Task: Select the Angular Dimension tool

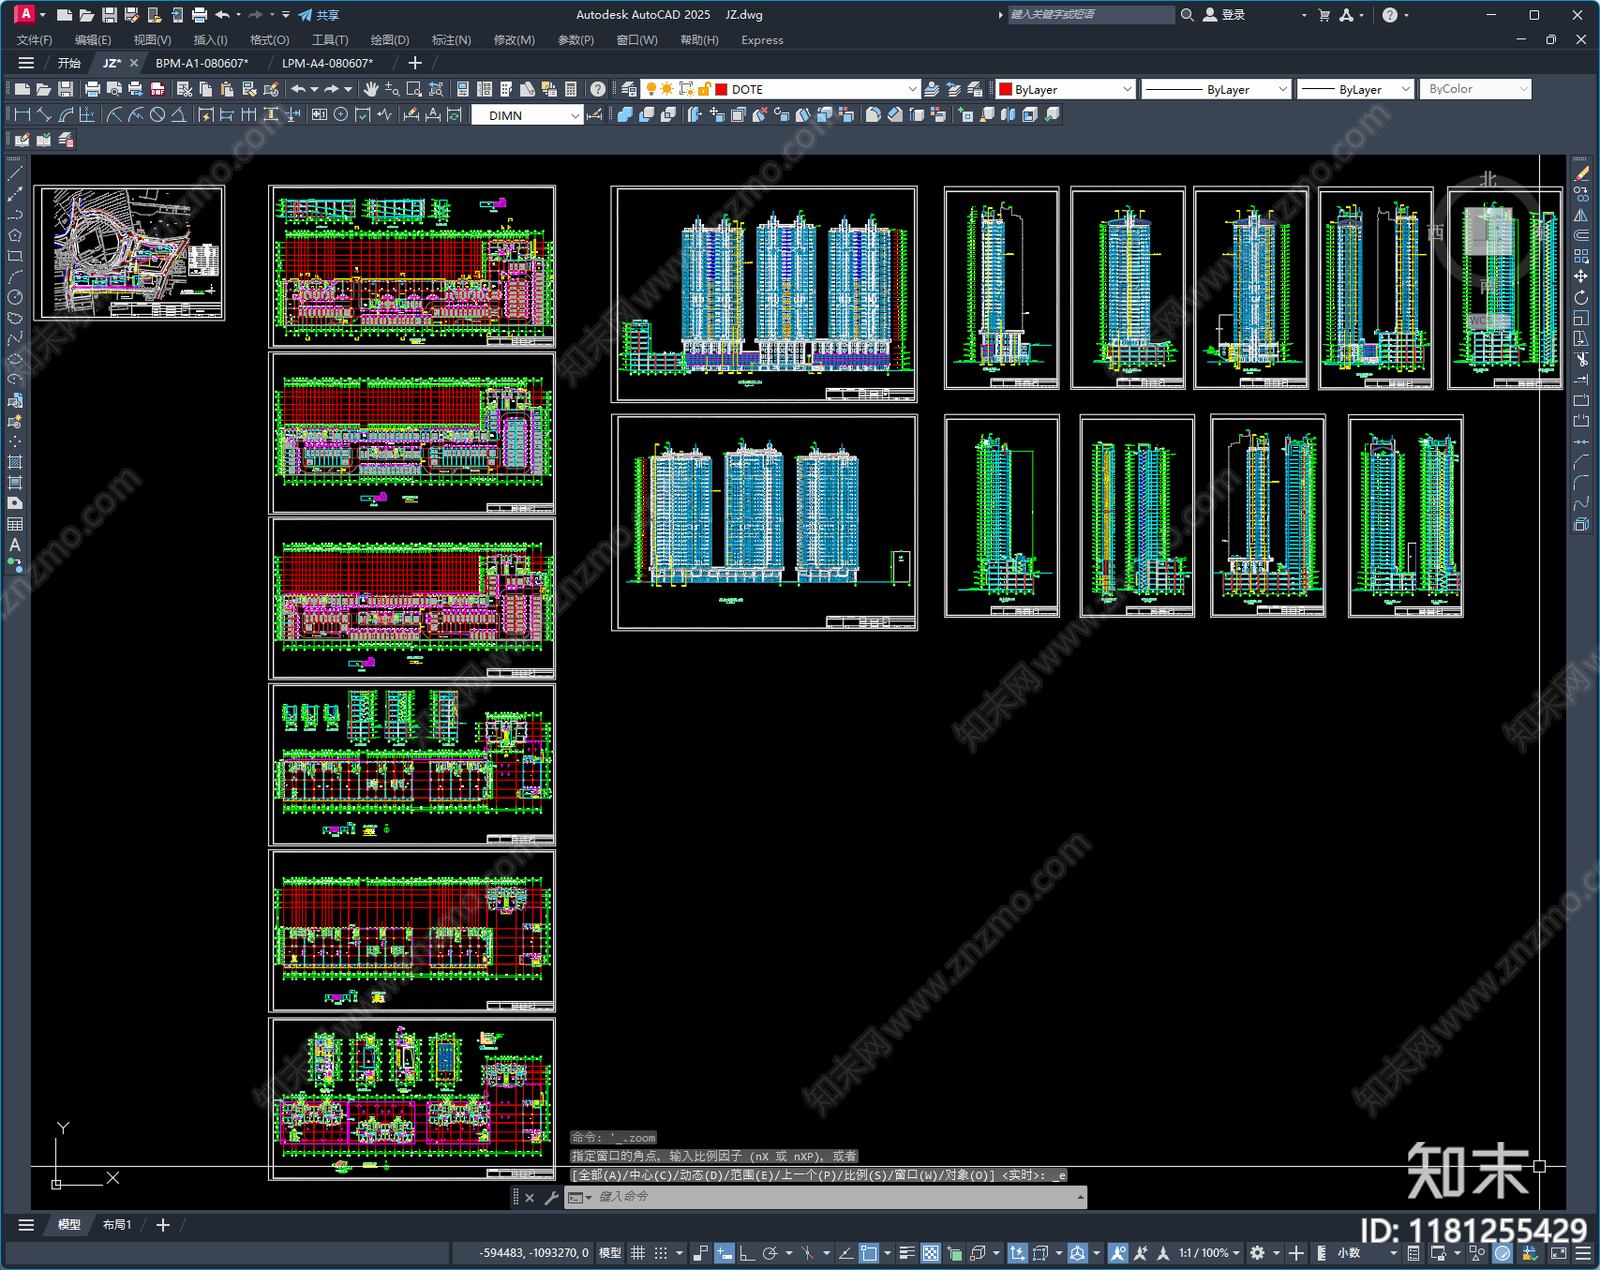Action: point(178,115)
